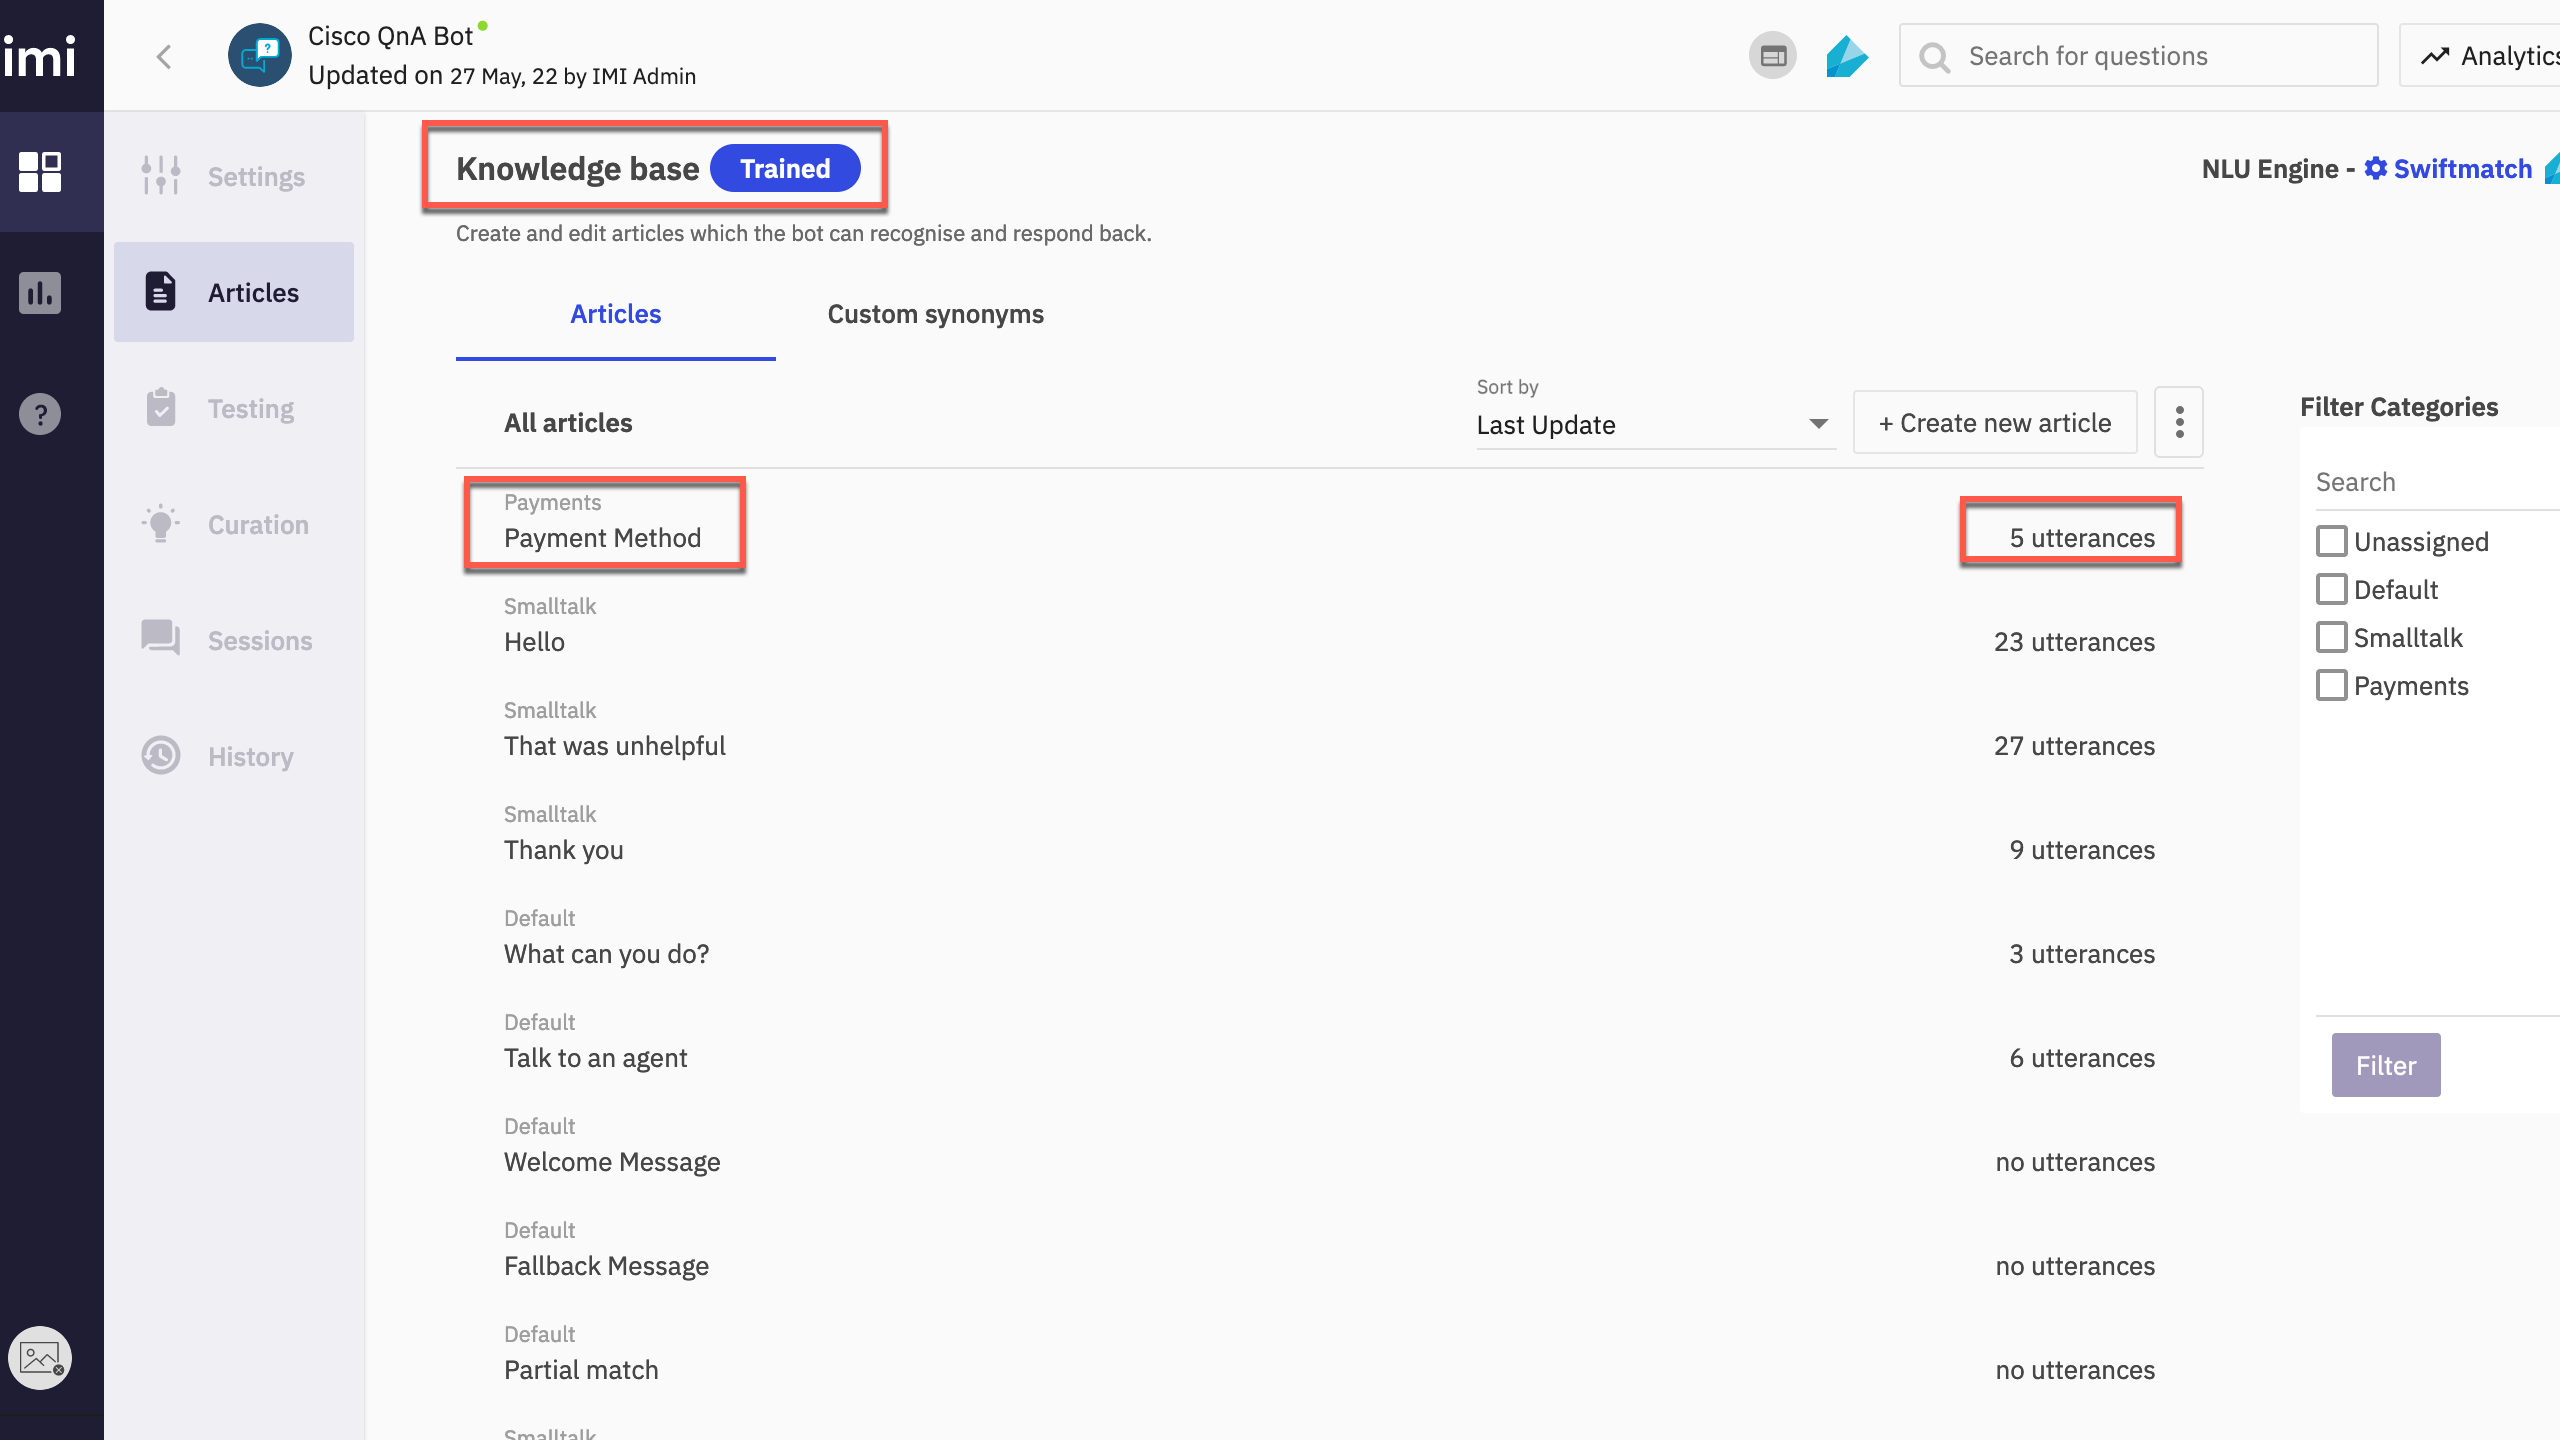2560x1440 pixels.
Task: Click the magnifier icon in the search box
Action: pyautogui.click(x=1935, y=57)
